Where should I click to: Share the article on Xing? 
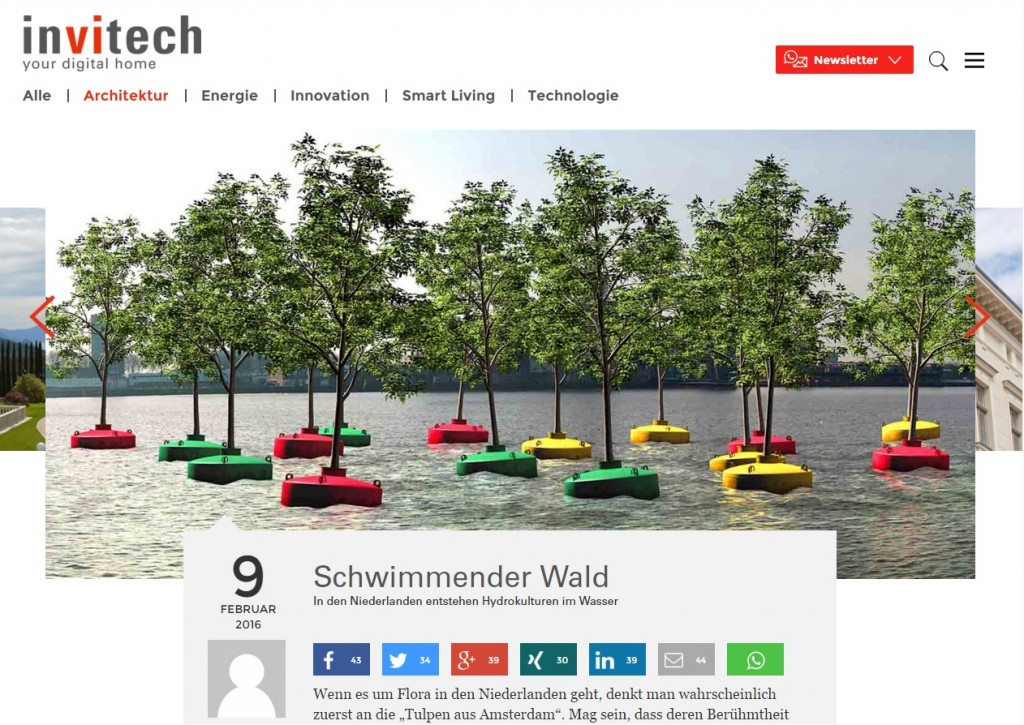(x=548, y=660)
